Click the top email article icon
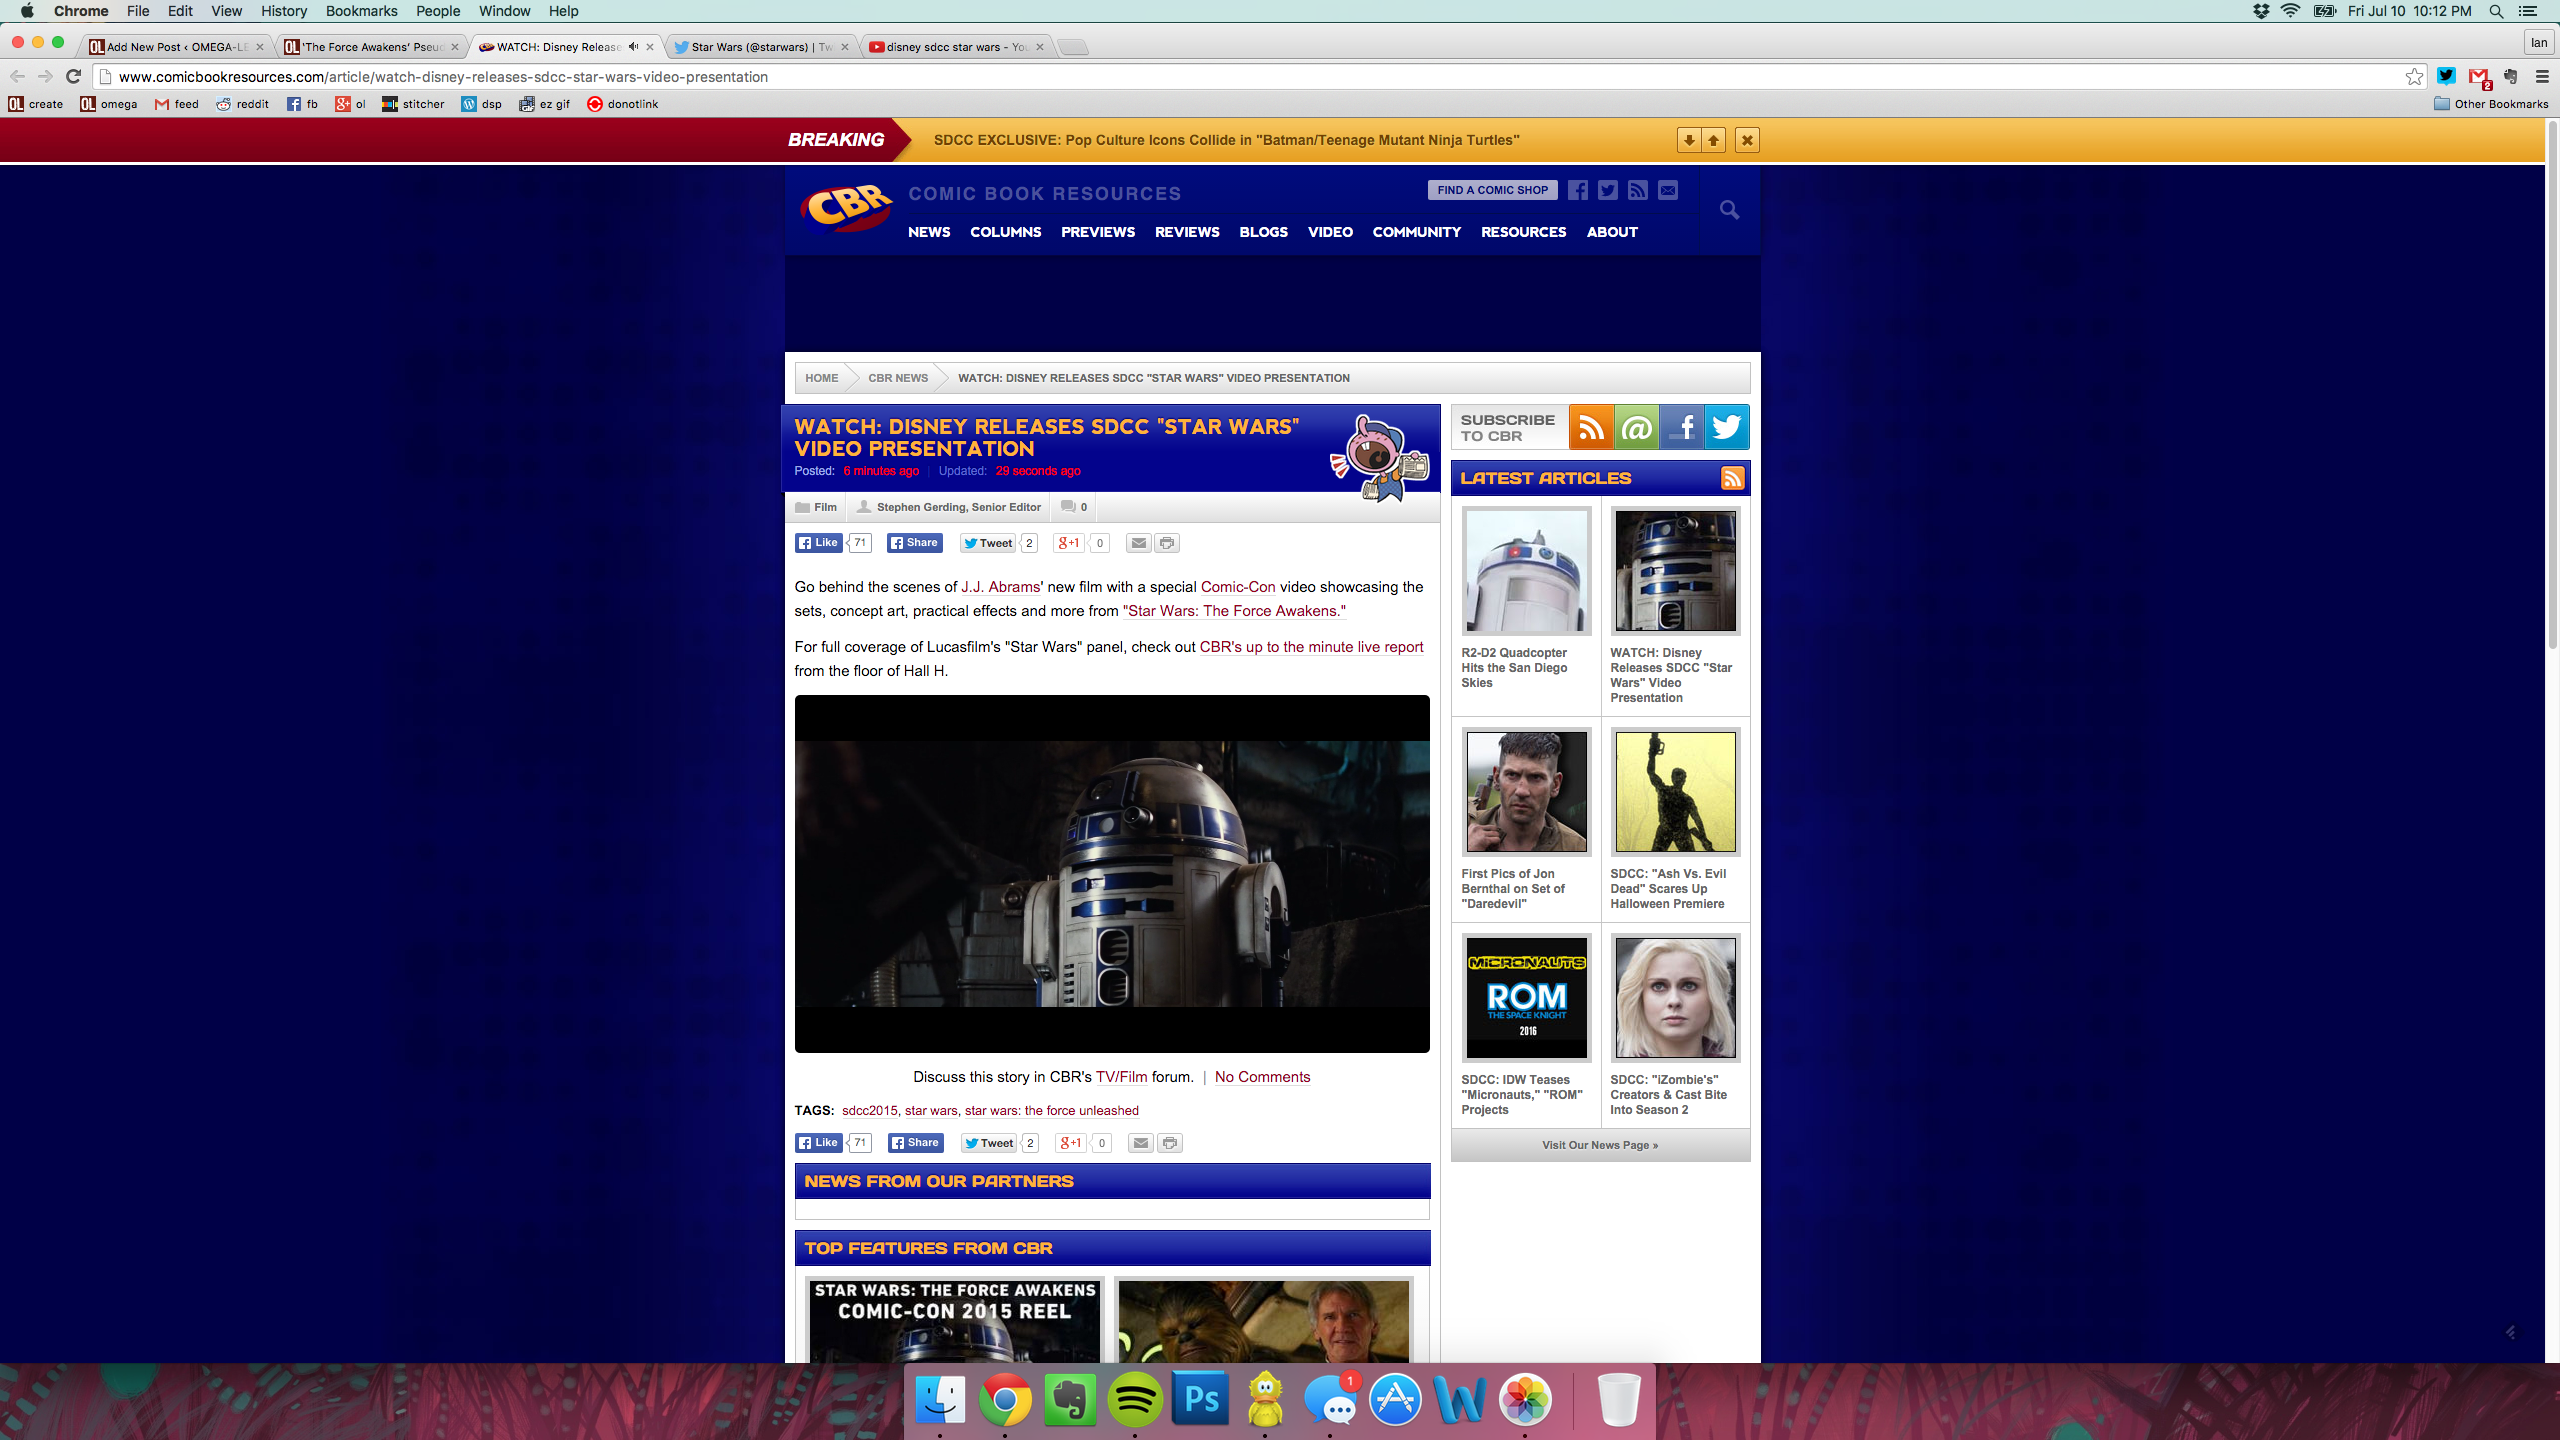This screenshot has height=1440, width=2560. pos(1138,543)
